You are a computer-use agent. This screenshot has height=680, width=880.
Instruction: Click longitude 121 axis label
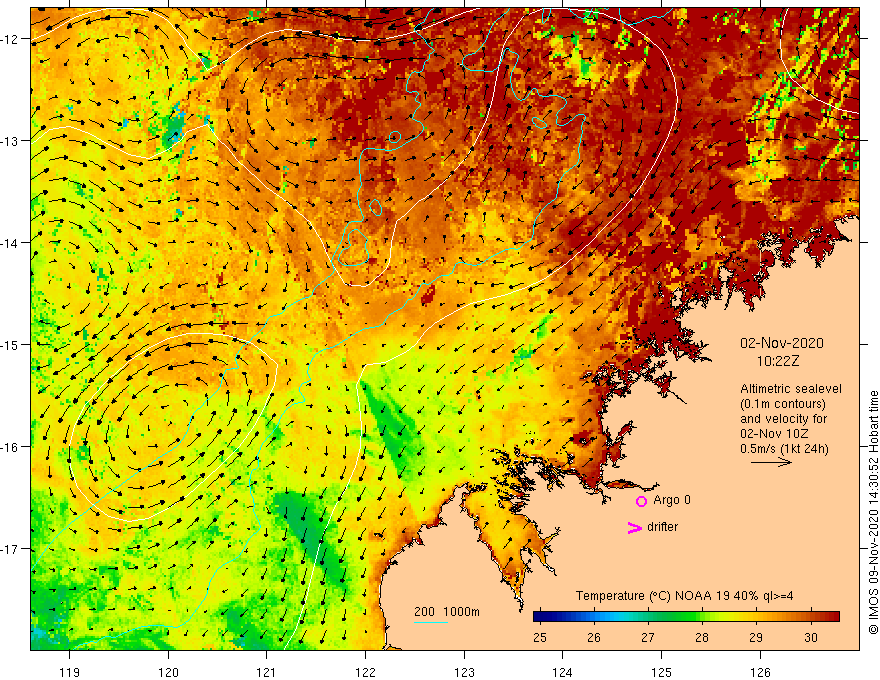click(x=266, y=672)
